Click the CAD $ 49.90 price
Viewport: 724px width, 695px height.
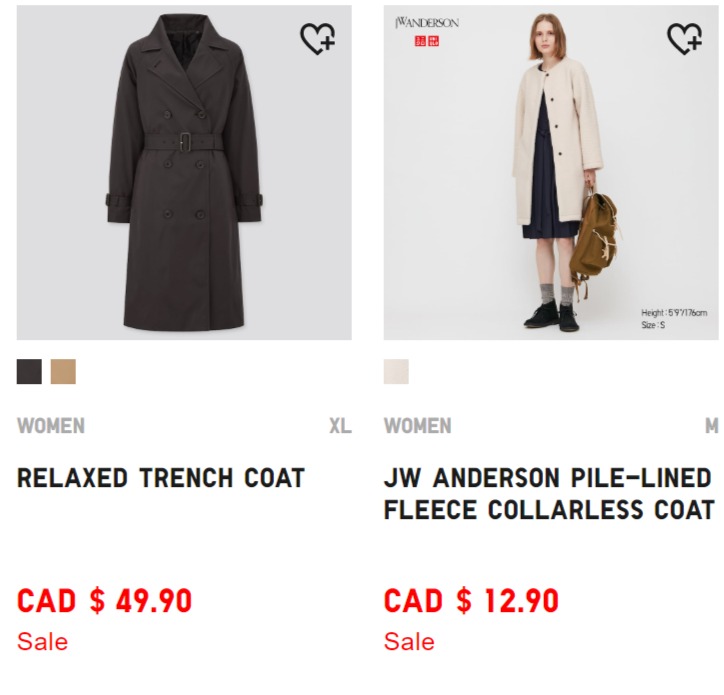click(104, 600)
